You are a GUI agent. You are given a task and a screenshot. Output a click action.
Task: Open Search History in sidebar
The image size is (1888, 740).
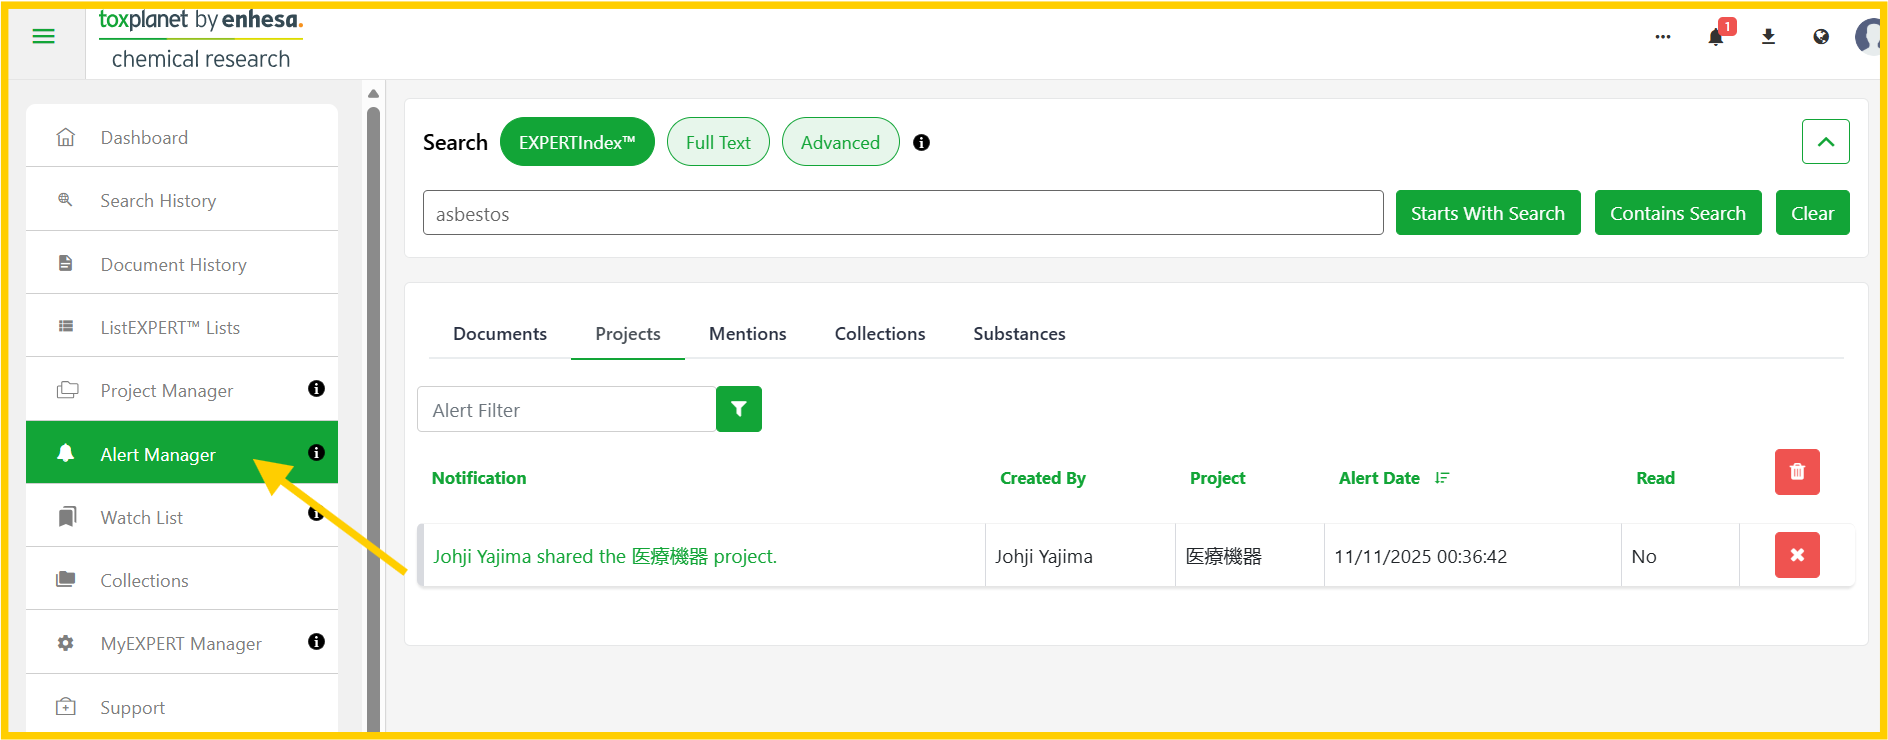coord(158,201)
